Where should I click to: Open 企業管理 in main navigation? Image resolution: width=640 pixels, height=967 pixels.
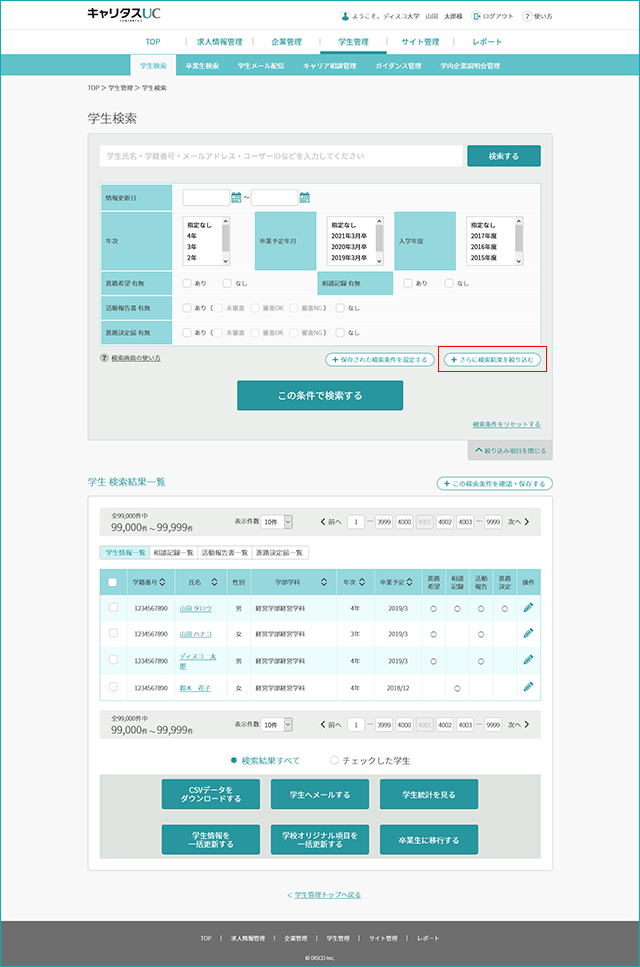[x=287, y=42]
